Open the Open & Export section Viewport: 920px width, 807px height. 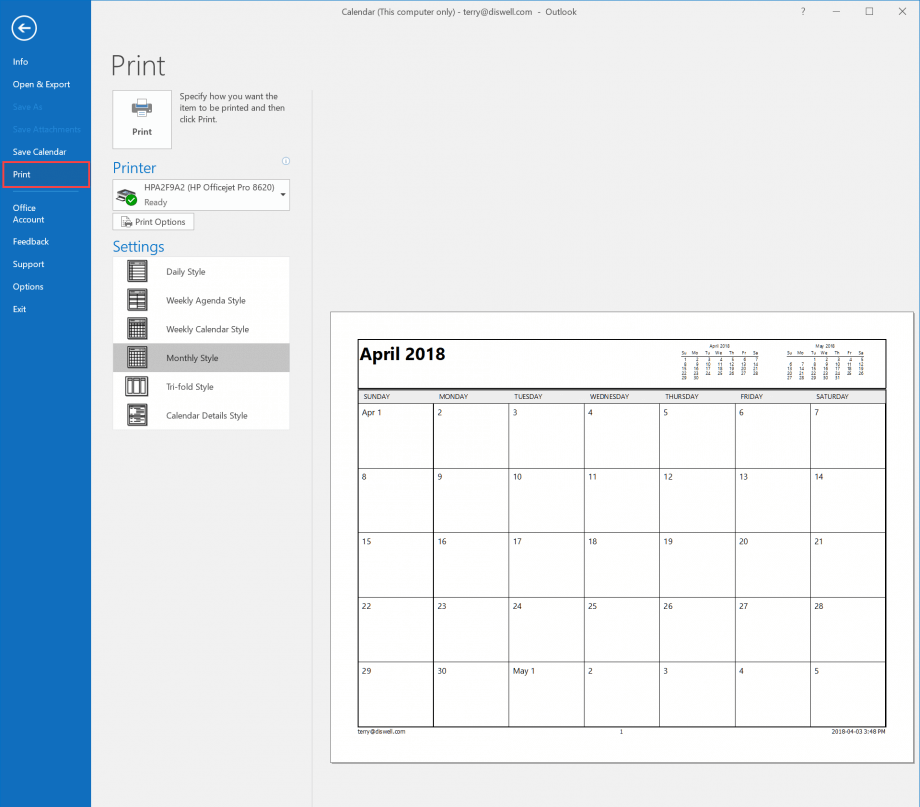pyautogui.click(x=41, y=84)
